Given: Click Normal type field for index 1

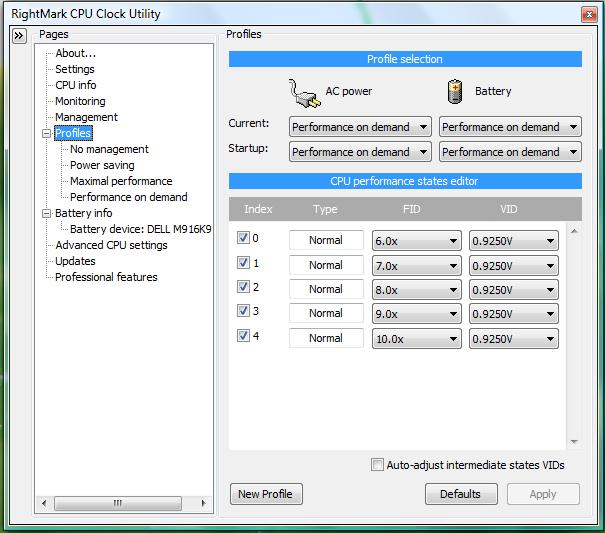Looking at the screenshot, I should point(326,265).
